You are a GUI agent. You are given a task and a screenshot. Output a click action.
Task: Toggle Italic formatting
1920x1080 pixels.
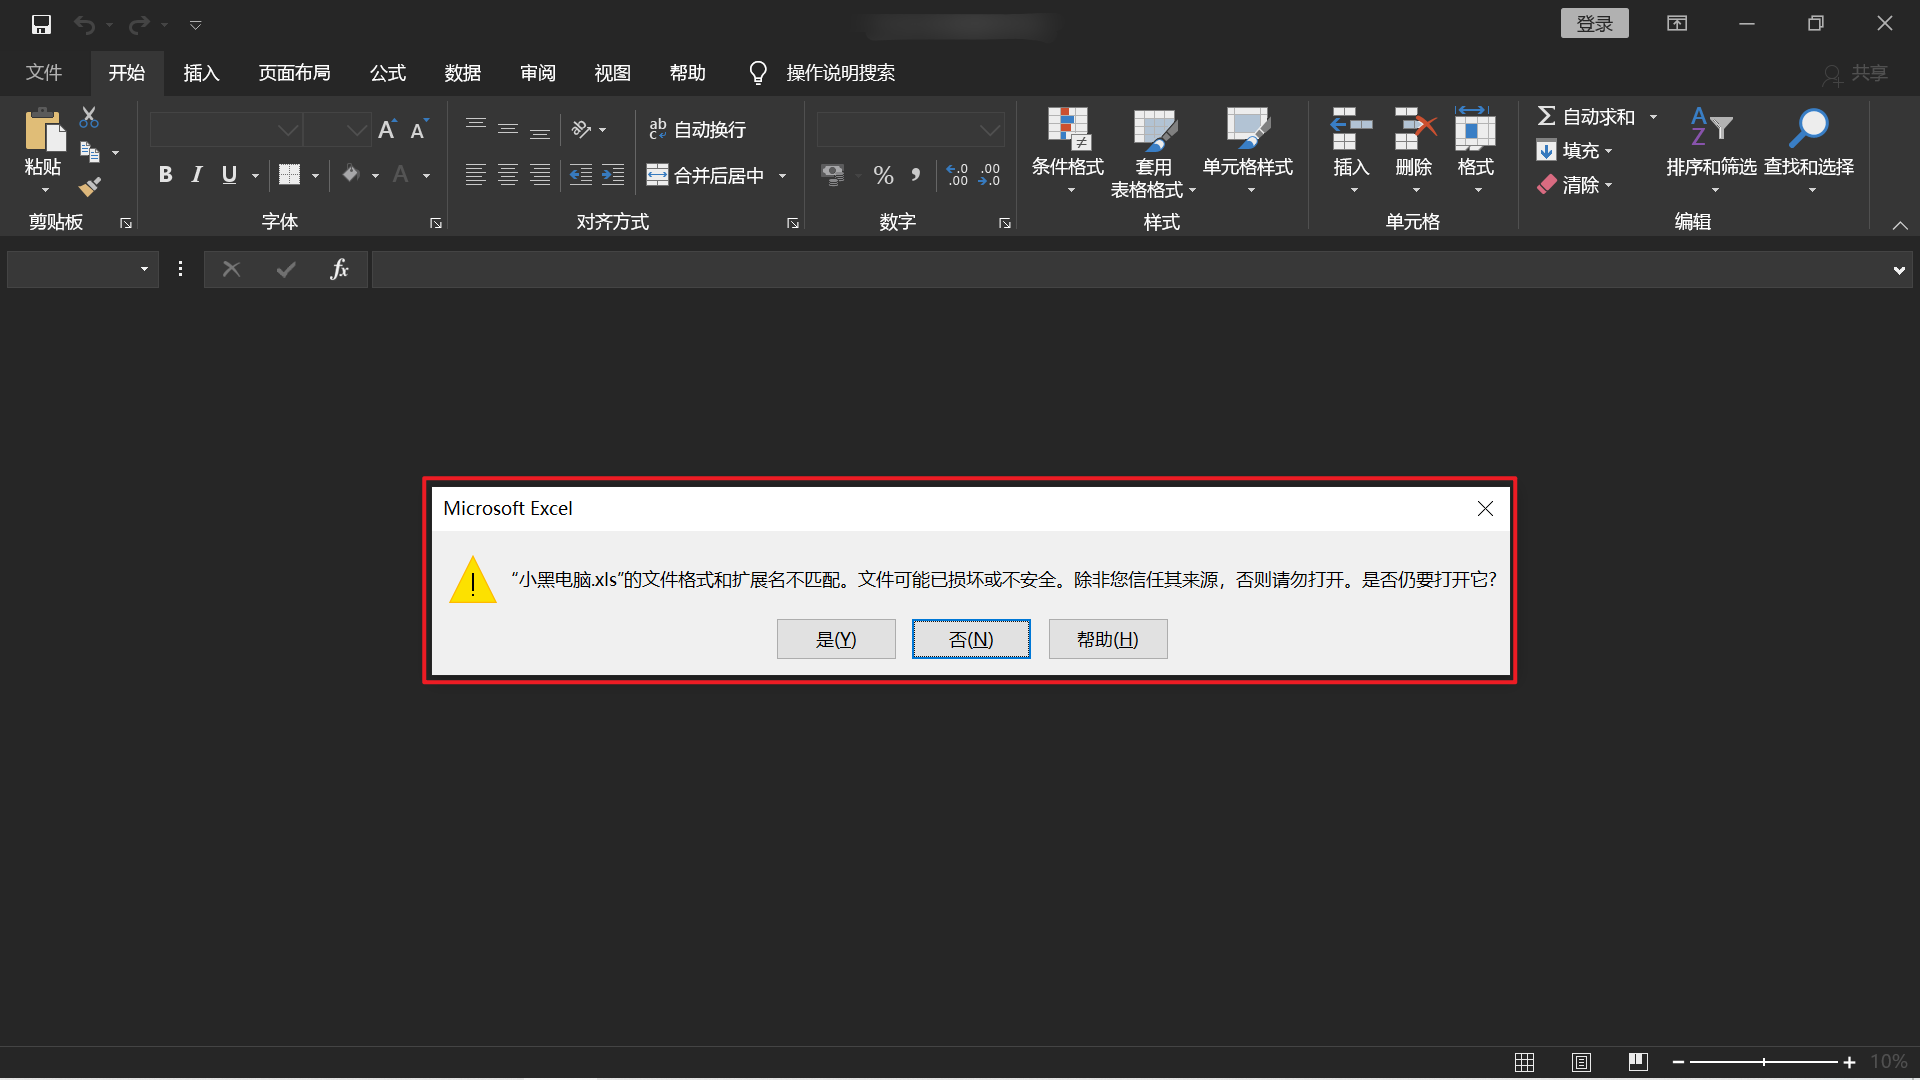pyautogui.click(x=197, y=175)
